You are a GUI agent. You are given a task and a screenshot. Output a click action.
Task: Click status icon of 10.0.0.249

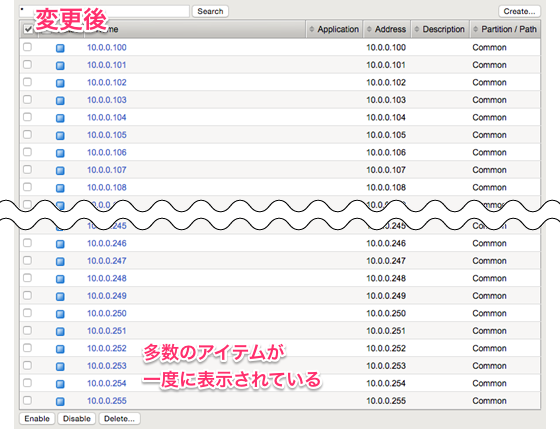click(x=60, y=296)
